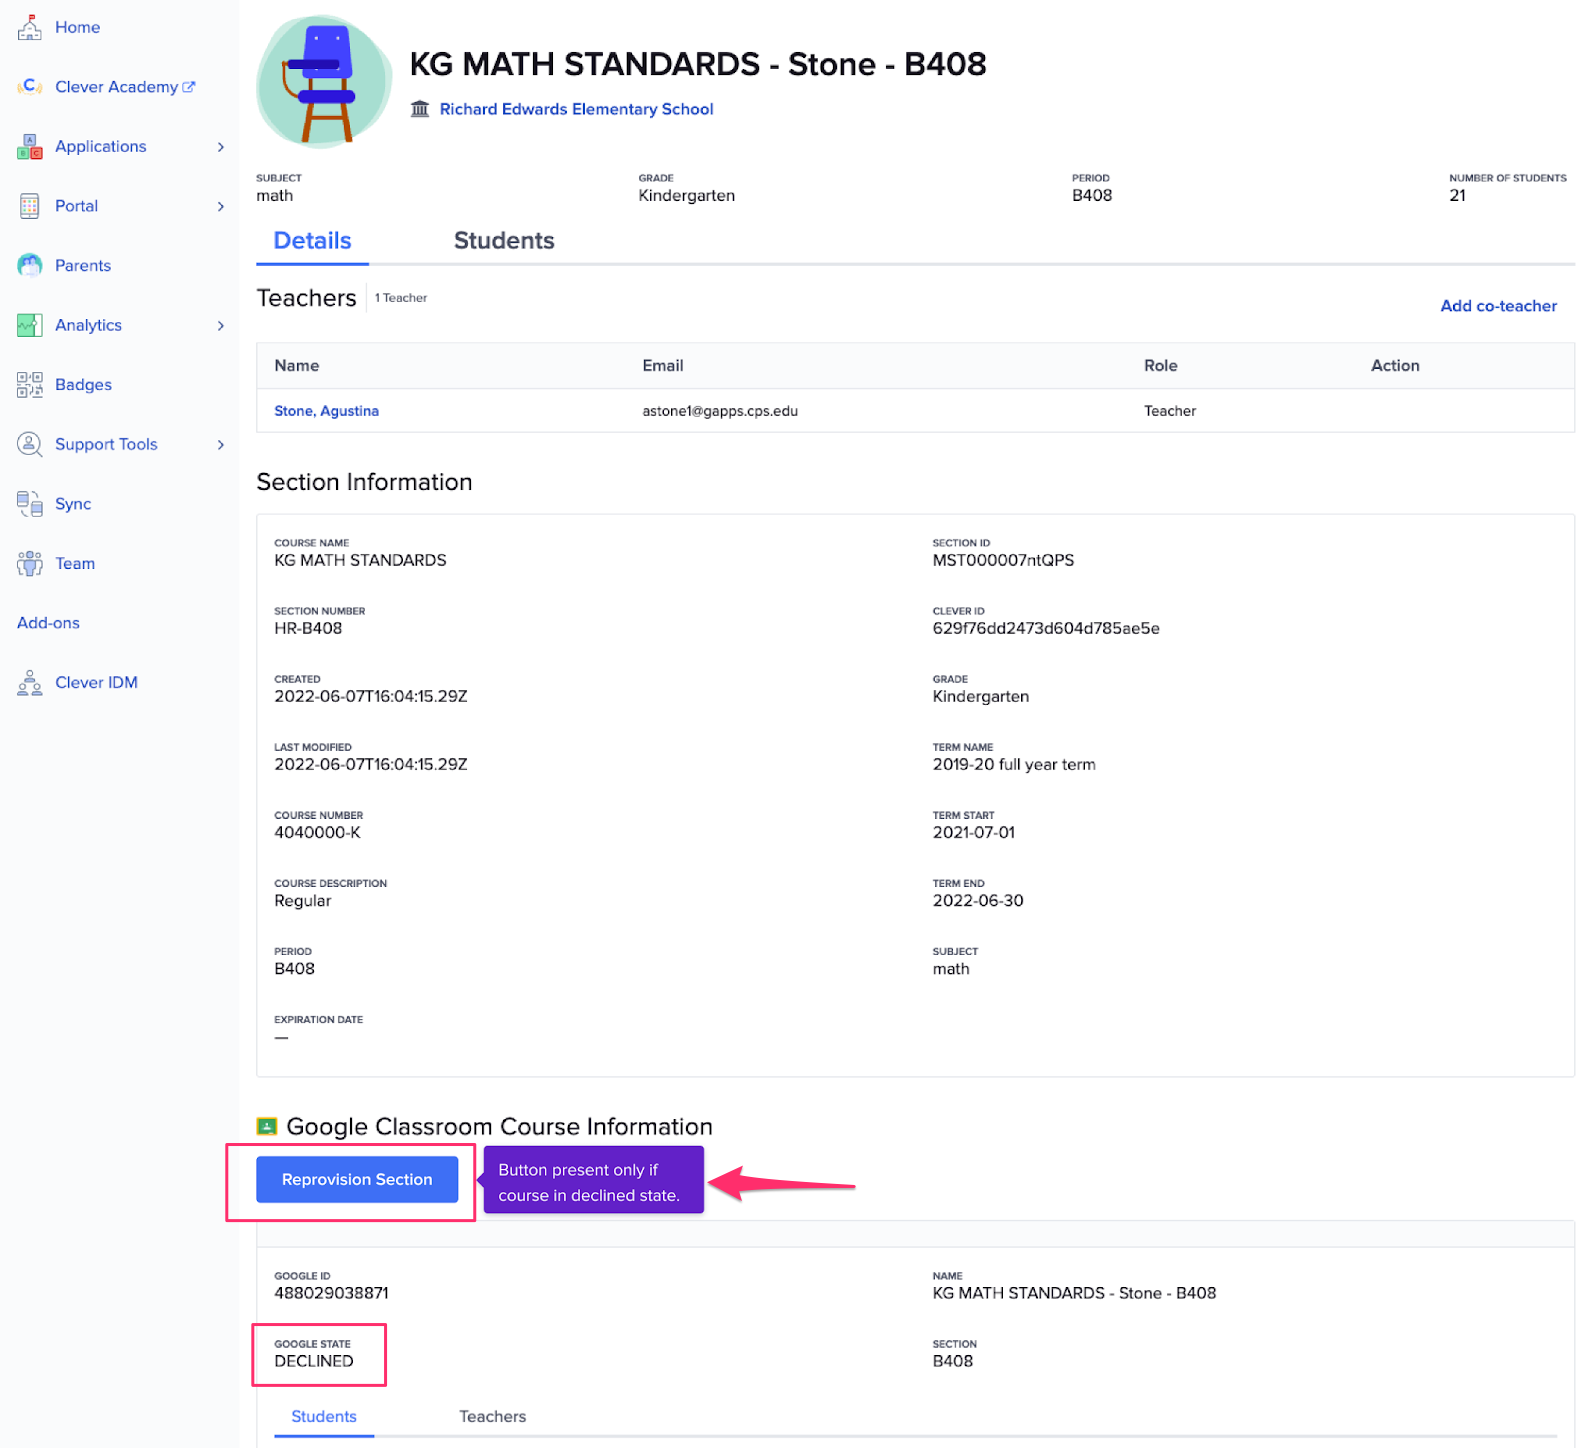Image resolution: width=1592 pixels, height=1448 pixels.
Task: Click the Reprovision Section button
Action: (357, 1180)
